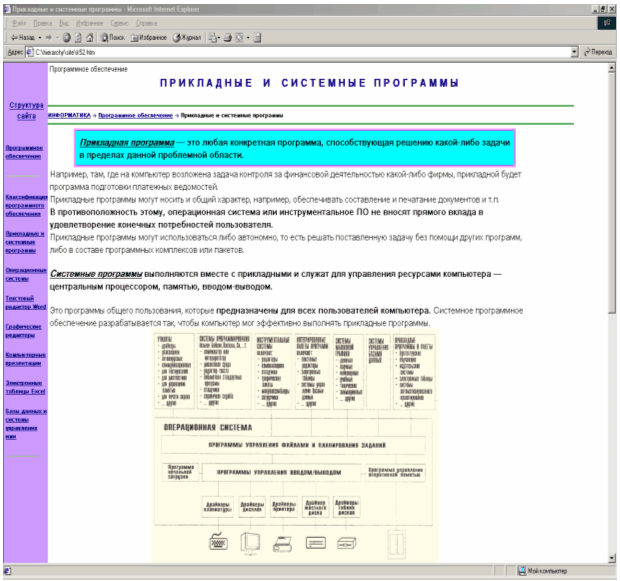Viewport: 620px width, 581px height.
Task: Click the Refresh page icon
Action: click(x=75, y=36)
